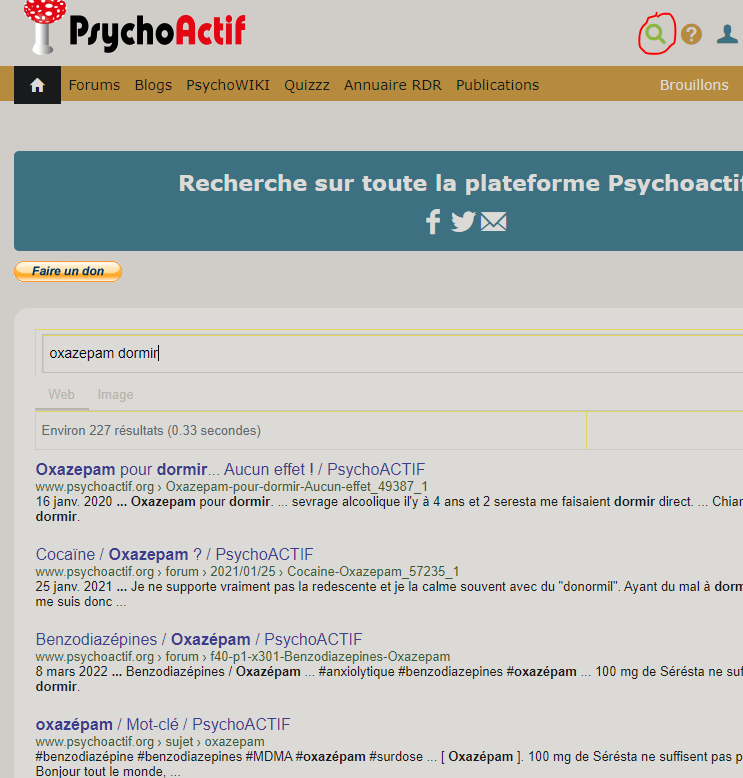The width and height of the screenshot is (743, 778).
Task: Open the Blogs menu item
Action: coord(153,85)
